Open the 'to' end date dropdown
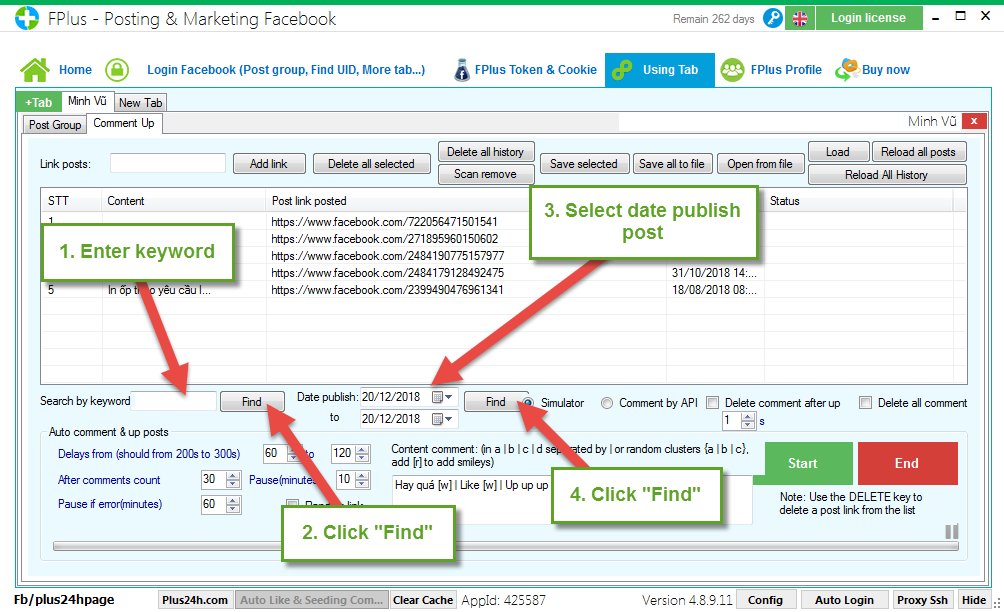The height and width of the screenshot is (612, 1004). pos(442,419)
